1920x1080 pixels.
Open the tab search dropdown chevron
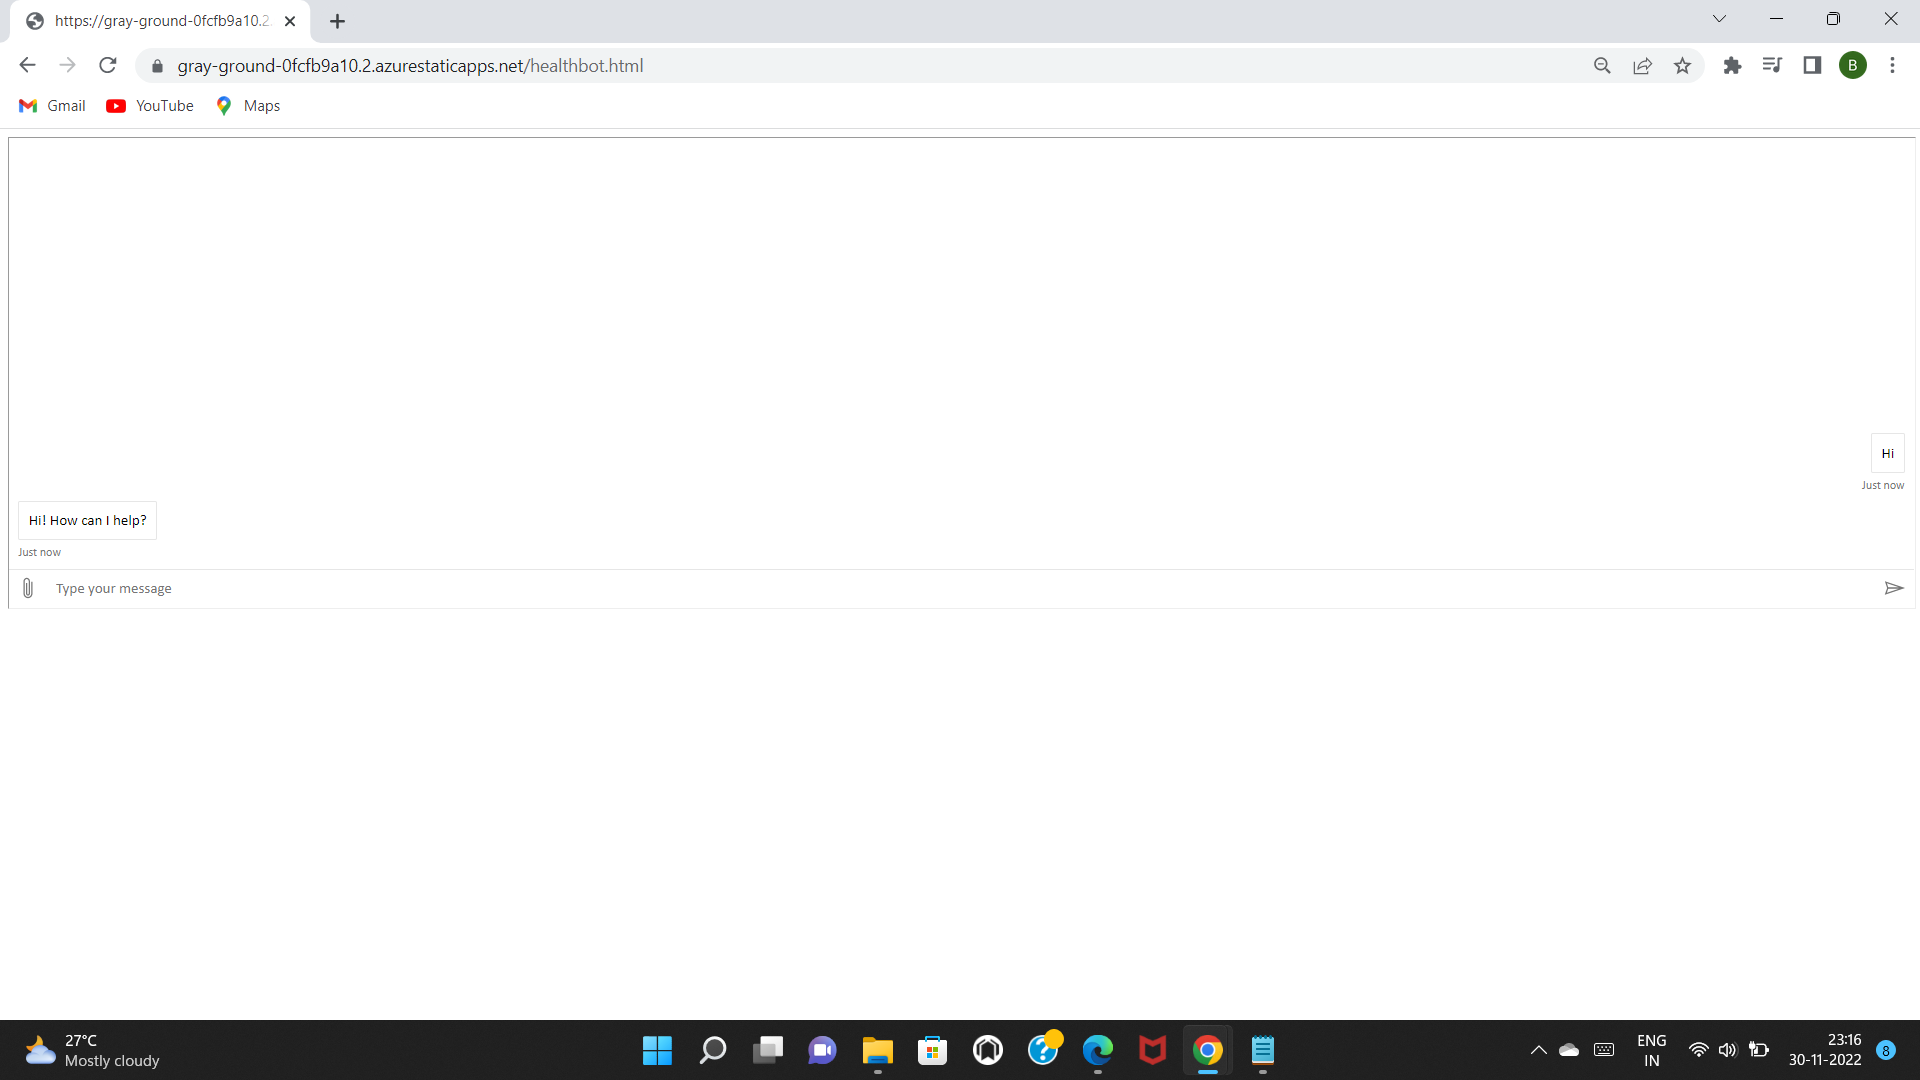(x=1719, y=19)
